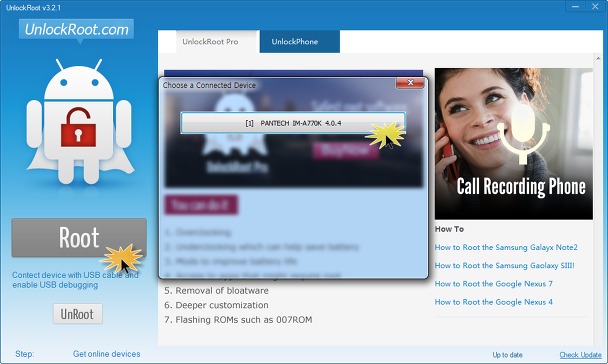Screen dimensions: 608x364
Task: Close the UnlockRoot v3.2.1 window
Action: click(595, 7)
